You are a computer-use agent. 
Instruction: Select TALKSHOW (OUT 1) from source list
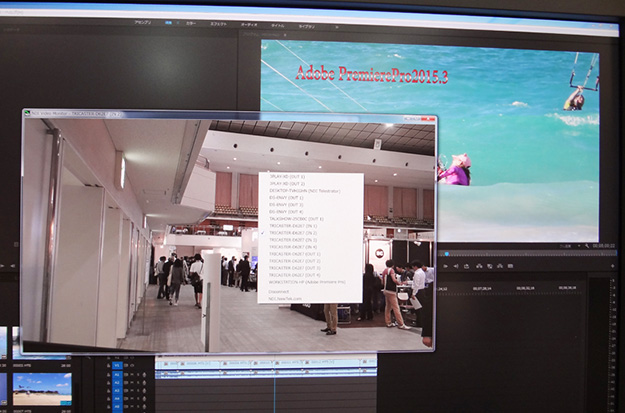click(x=297, y=218)
